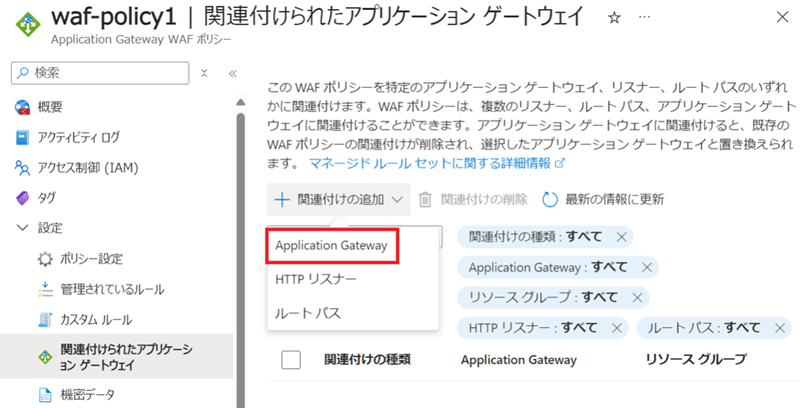This screenshot has height=408, width=800.
Task: Clear the sidebar search with the X
Action: click(x=204, y=73)
